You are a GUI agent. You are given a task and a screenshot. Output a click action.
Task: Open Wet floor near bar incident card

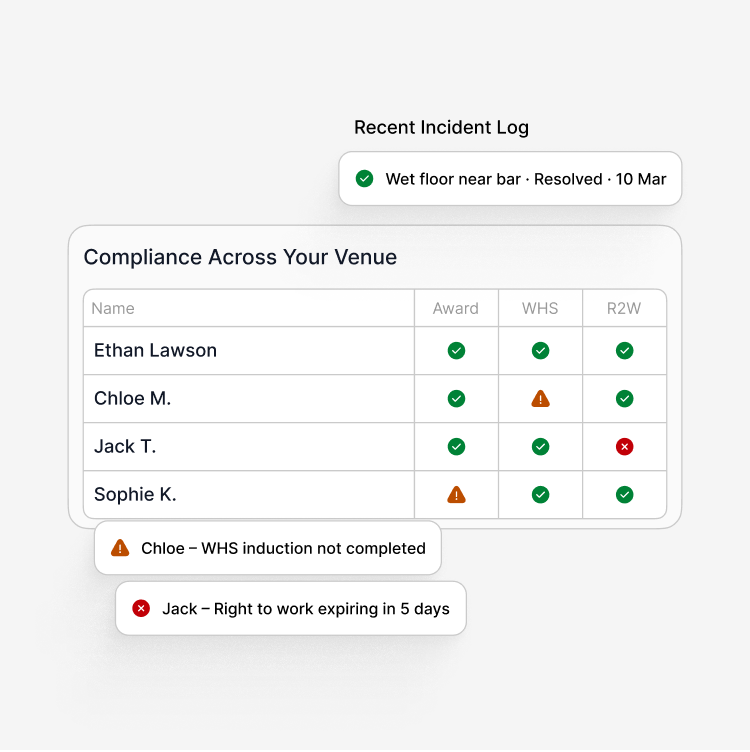[510, 178]
